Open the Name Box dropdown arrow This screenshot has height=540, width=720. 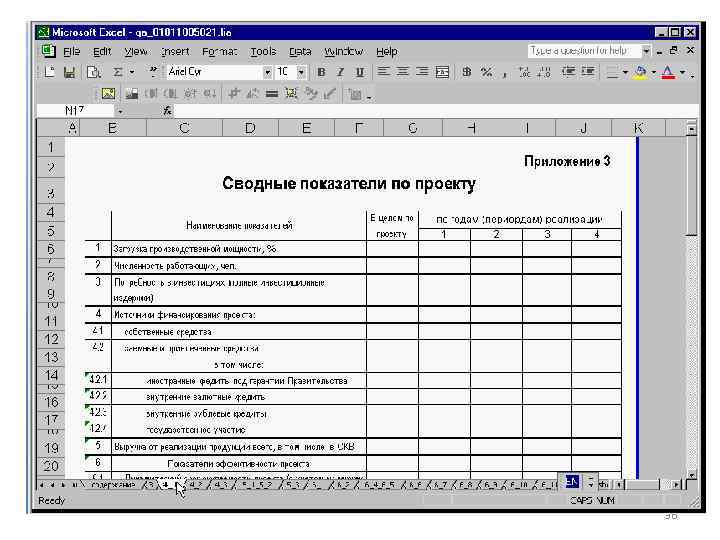click(120, 111)
